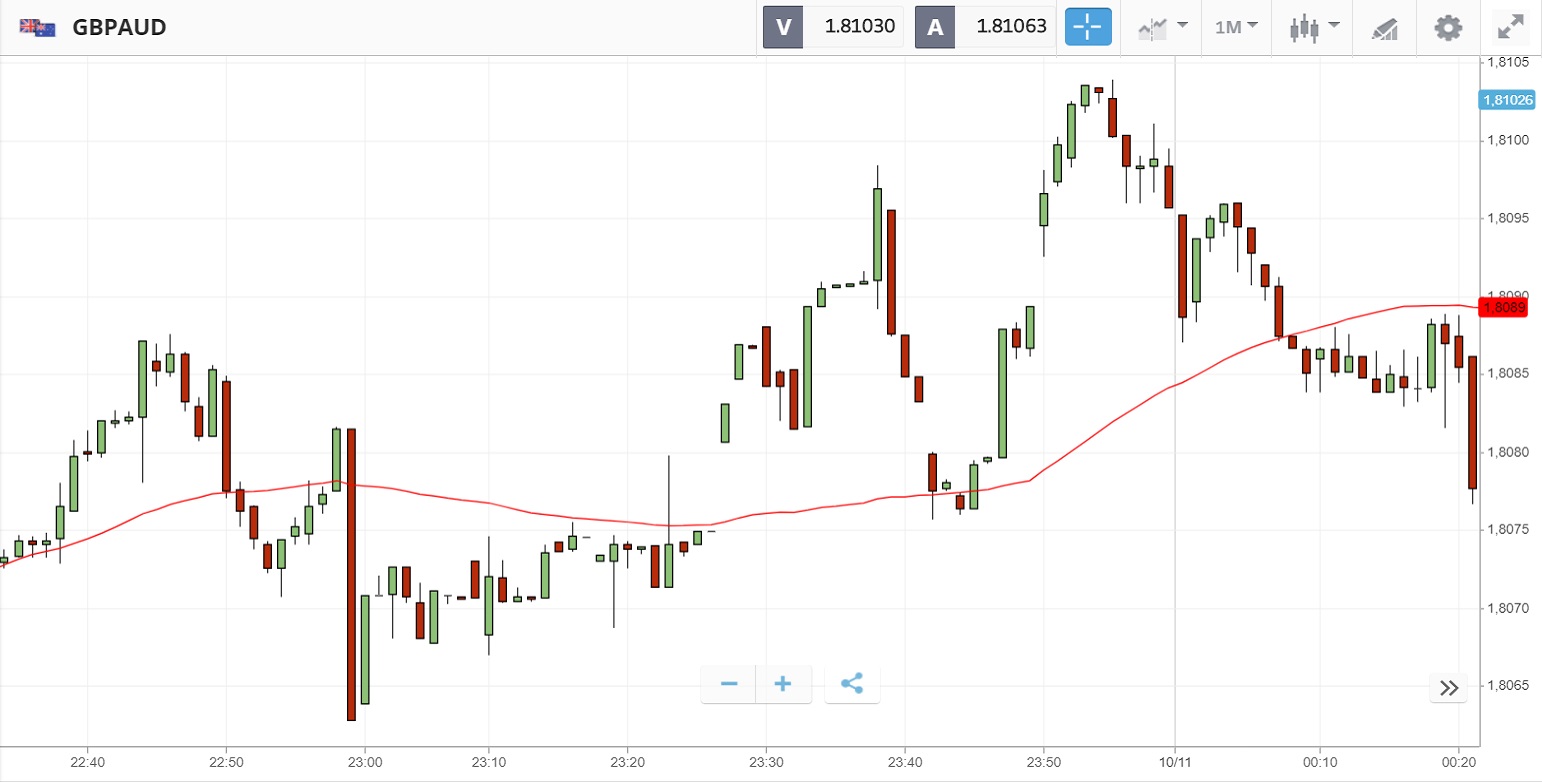The width and height of the screenshot is (1542, 782).
Task: Share the chart
Action: (x=852, y=684)
